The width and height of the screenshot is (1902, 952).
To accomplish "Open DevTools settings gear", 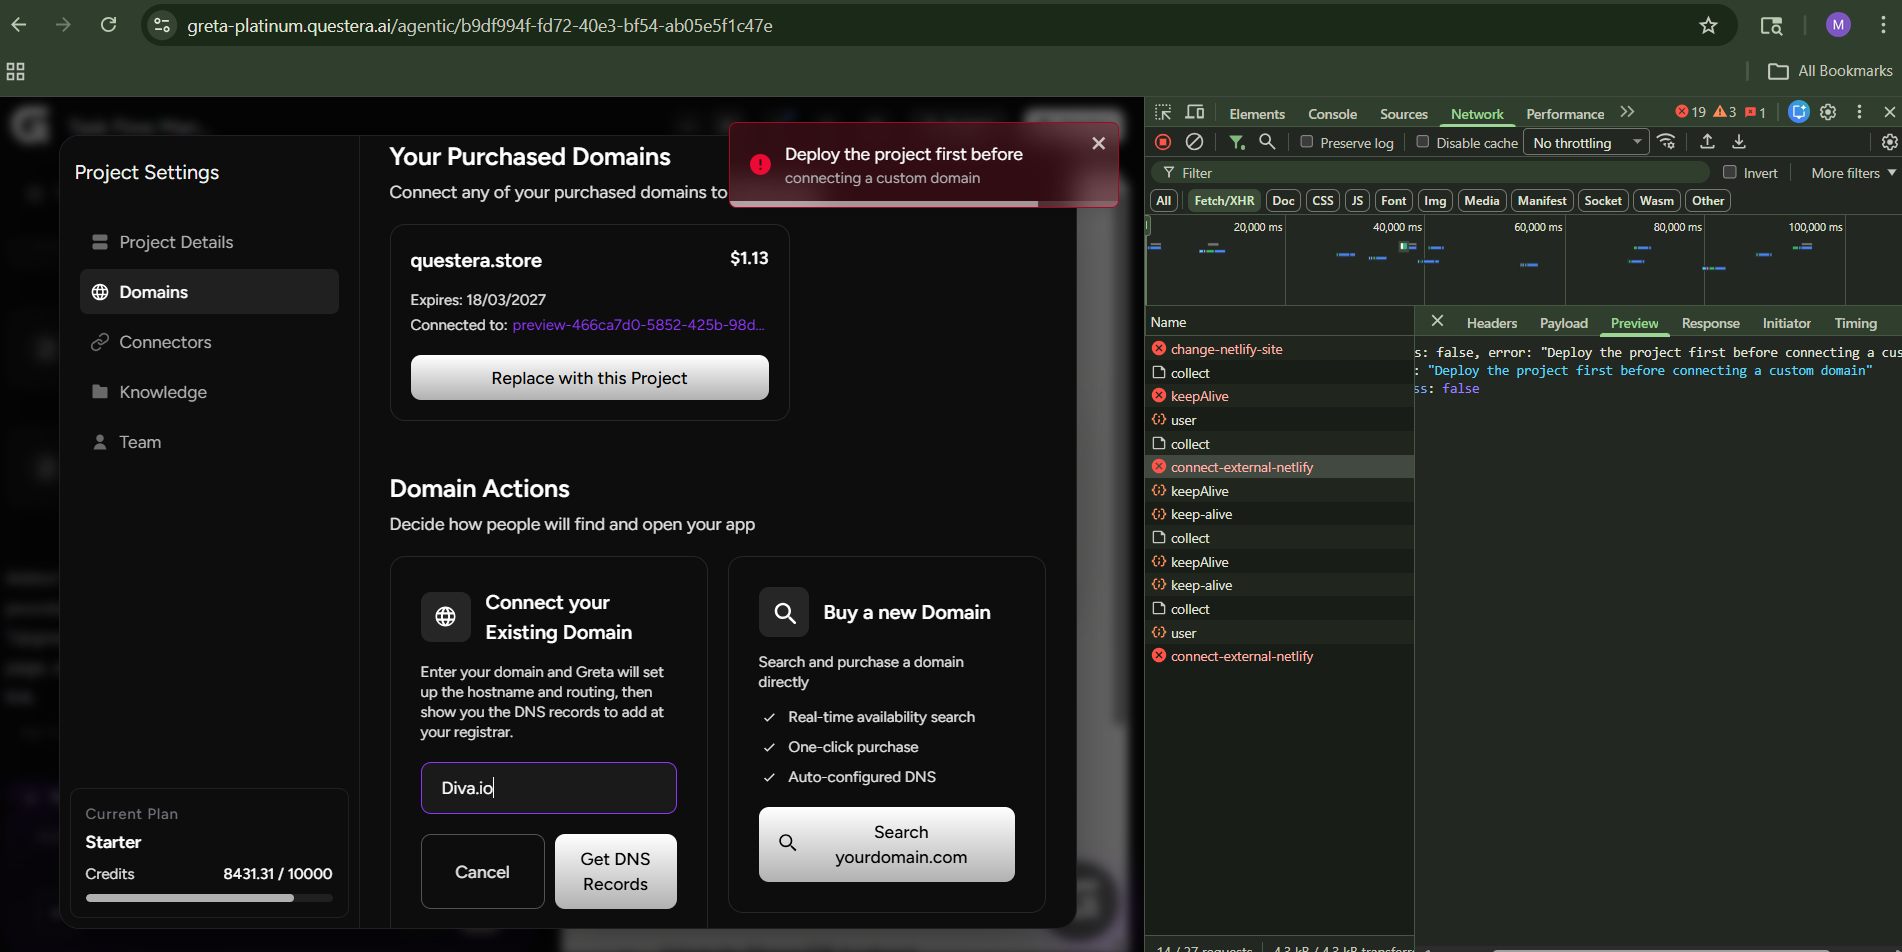I will click(x=1828, y=112).
